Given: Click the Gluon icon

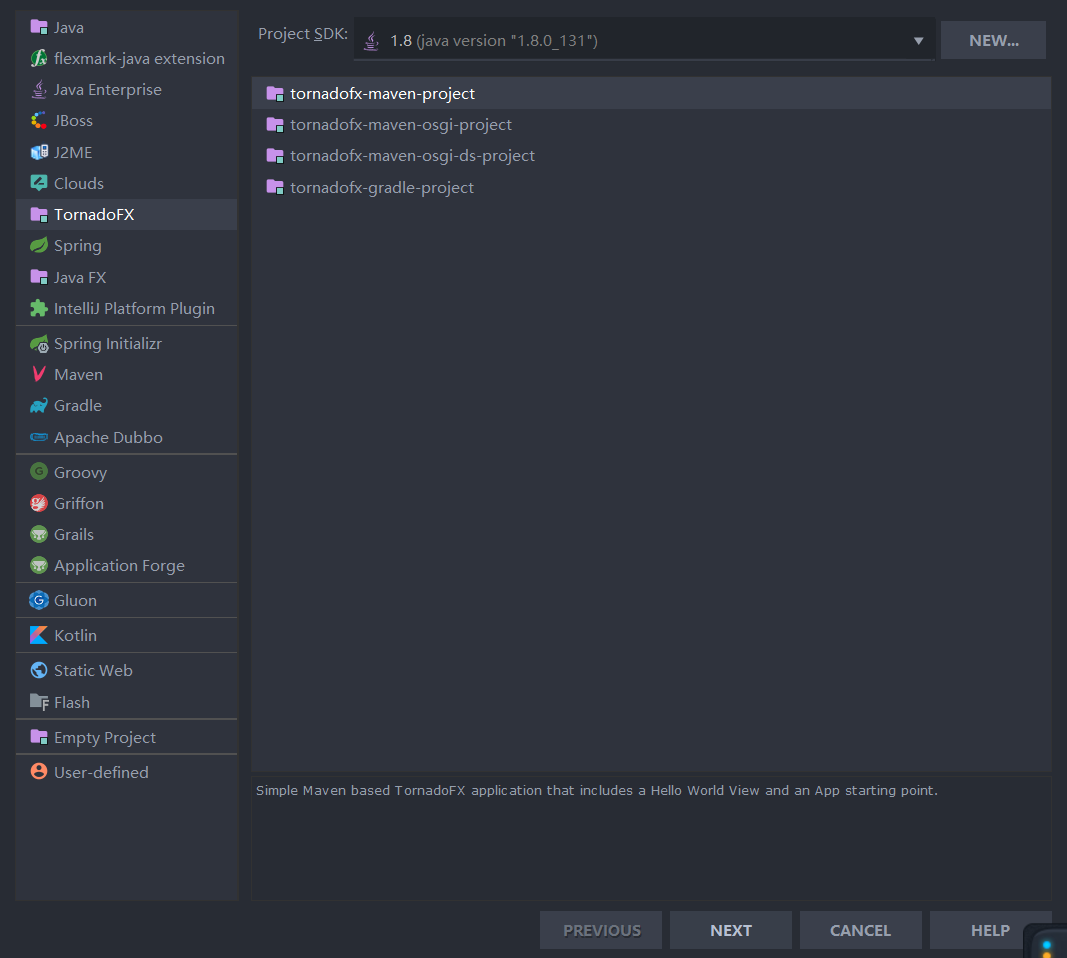Looking at the screenshot, I should (39, 600).
